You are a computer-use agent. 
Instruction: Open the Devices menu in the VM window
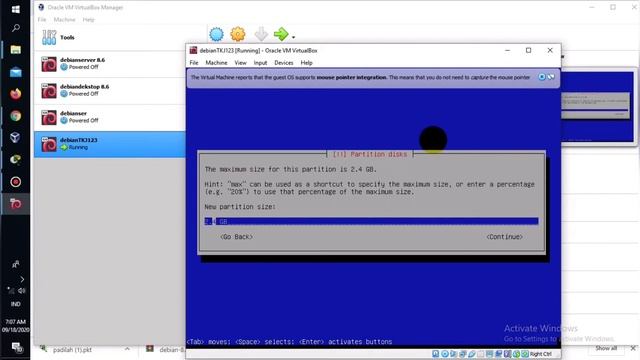point(284,63)
